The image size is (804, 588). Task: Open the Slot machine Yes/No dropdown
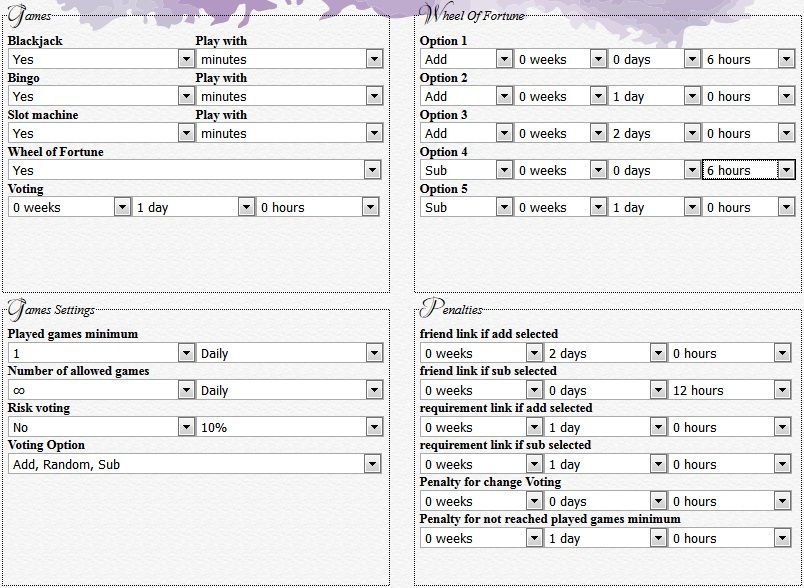[102, 133]
